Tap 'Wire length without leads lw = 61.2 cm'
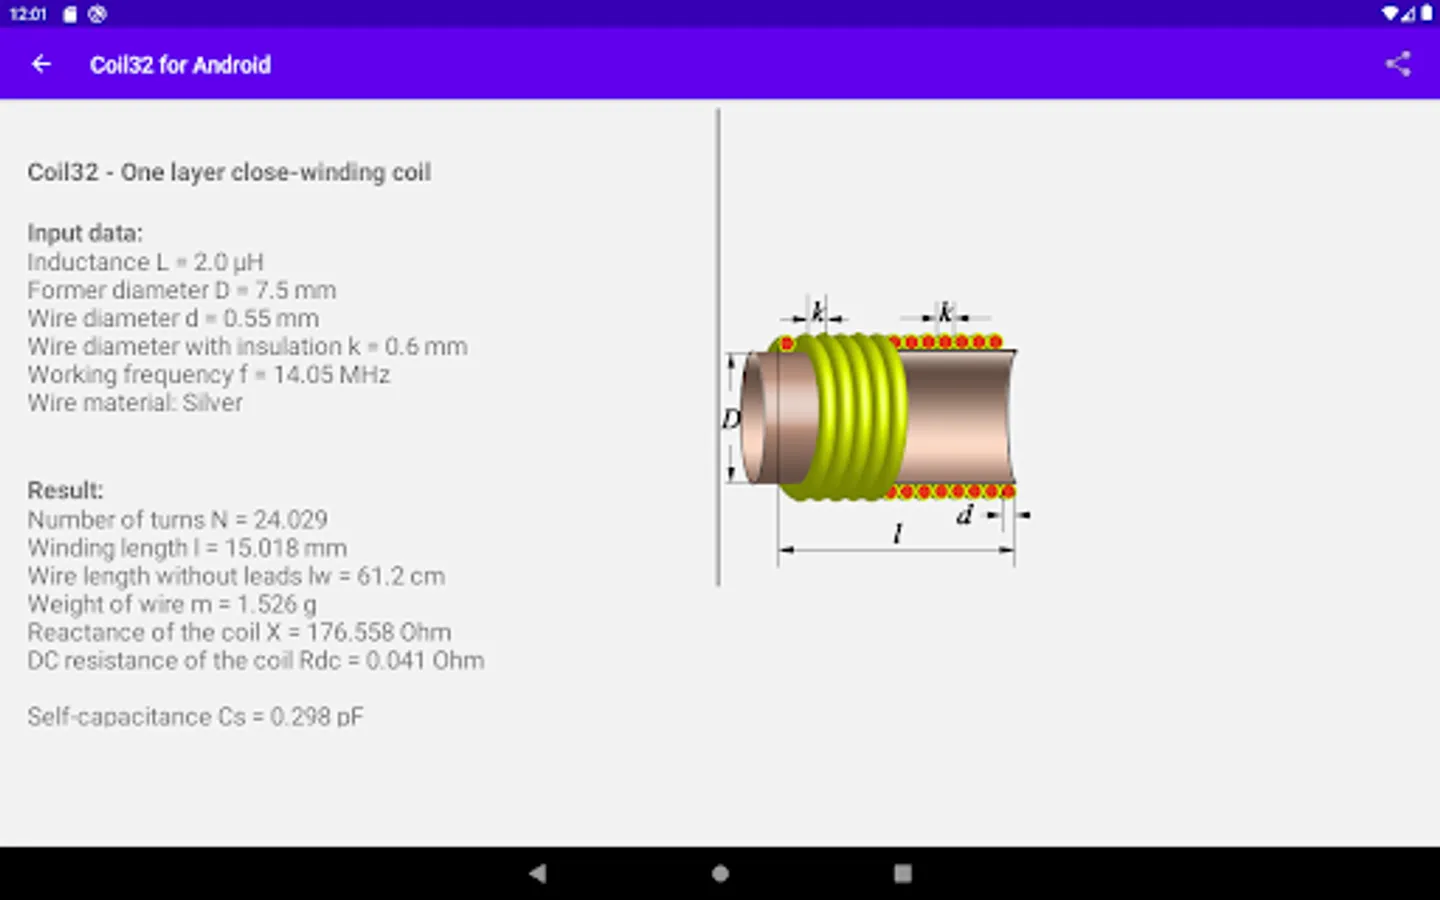The width and height of the screenshot is (1440, 900). (236, 576)
